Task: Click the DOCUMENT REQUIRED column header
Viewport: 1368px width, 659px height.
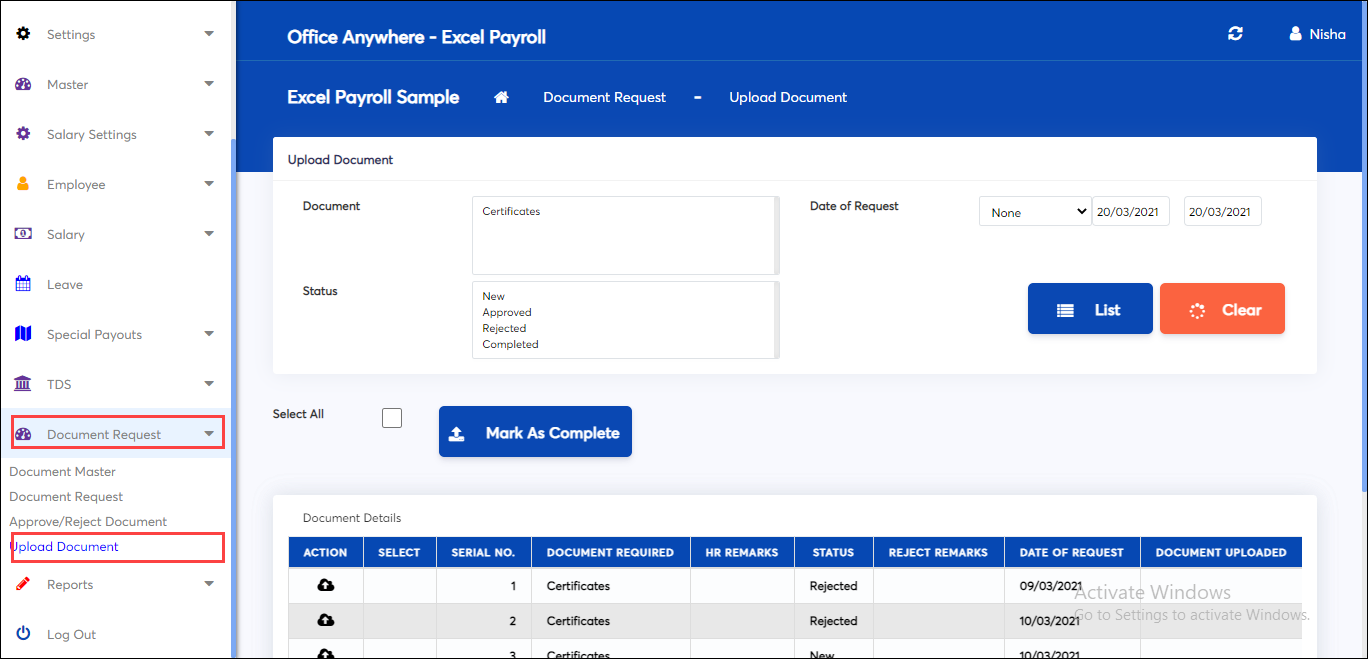Action: tap(611, 552)
